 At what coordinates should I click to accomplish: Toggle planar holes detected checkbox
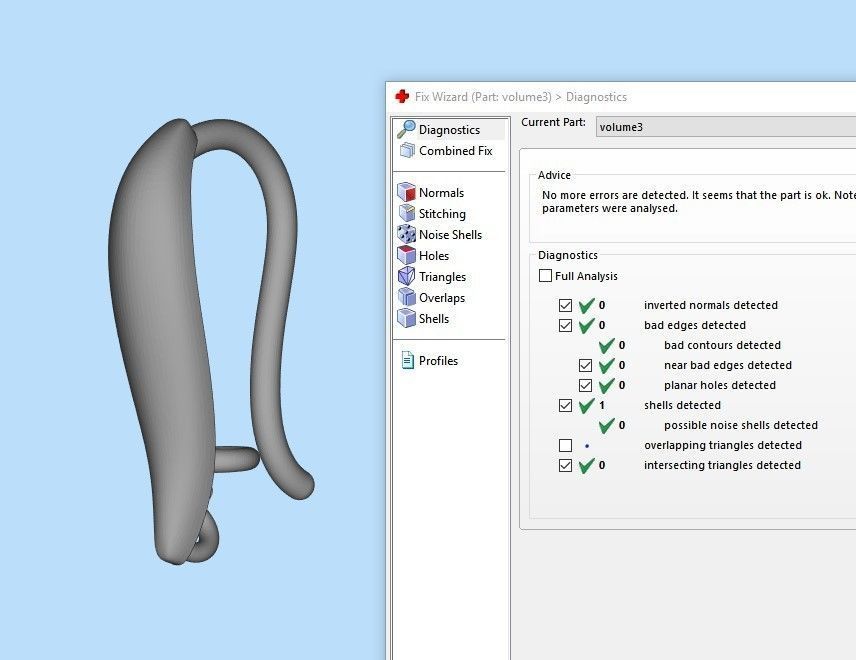tap(585, 385)
